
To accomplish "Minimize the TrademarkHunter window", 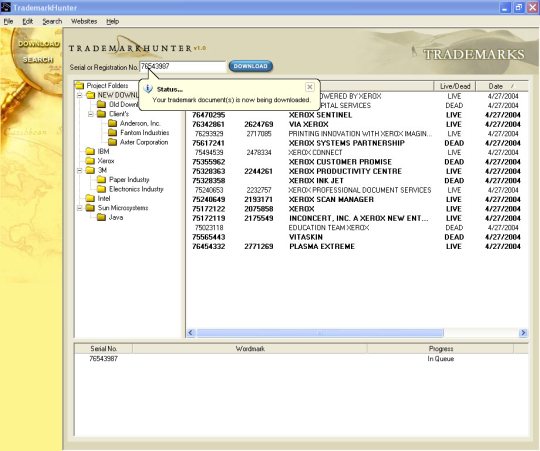I will pyautogui.click(x=505, y=8).
